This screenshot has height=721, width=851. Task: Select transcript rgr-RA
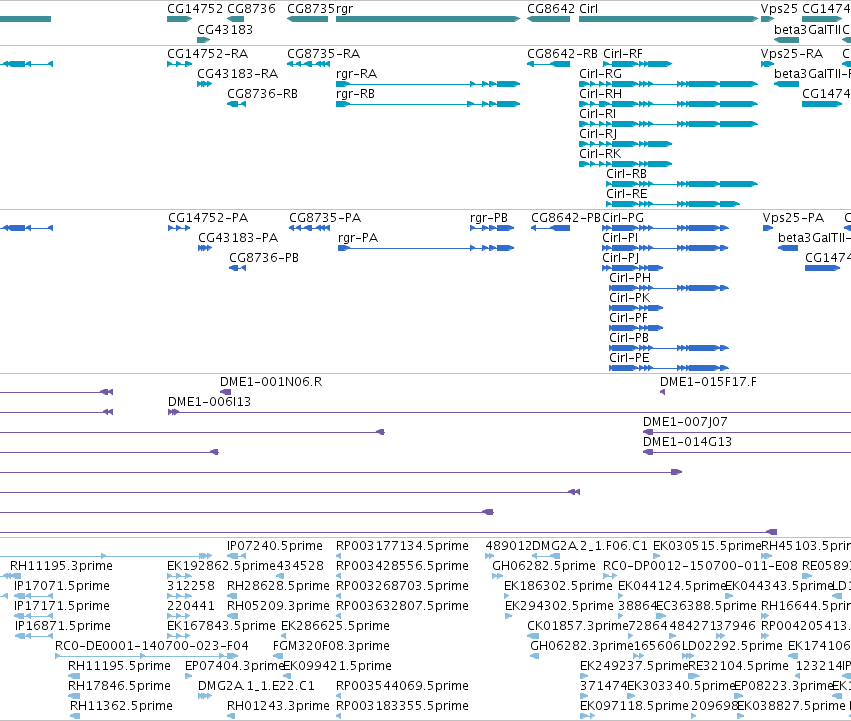[428, 84]
